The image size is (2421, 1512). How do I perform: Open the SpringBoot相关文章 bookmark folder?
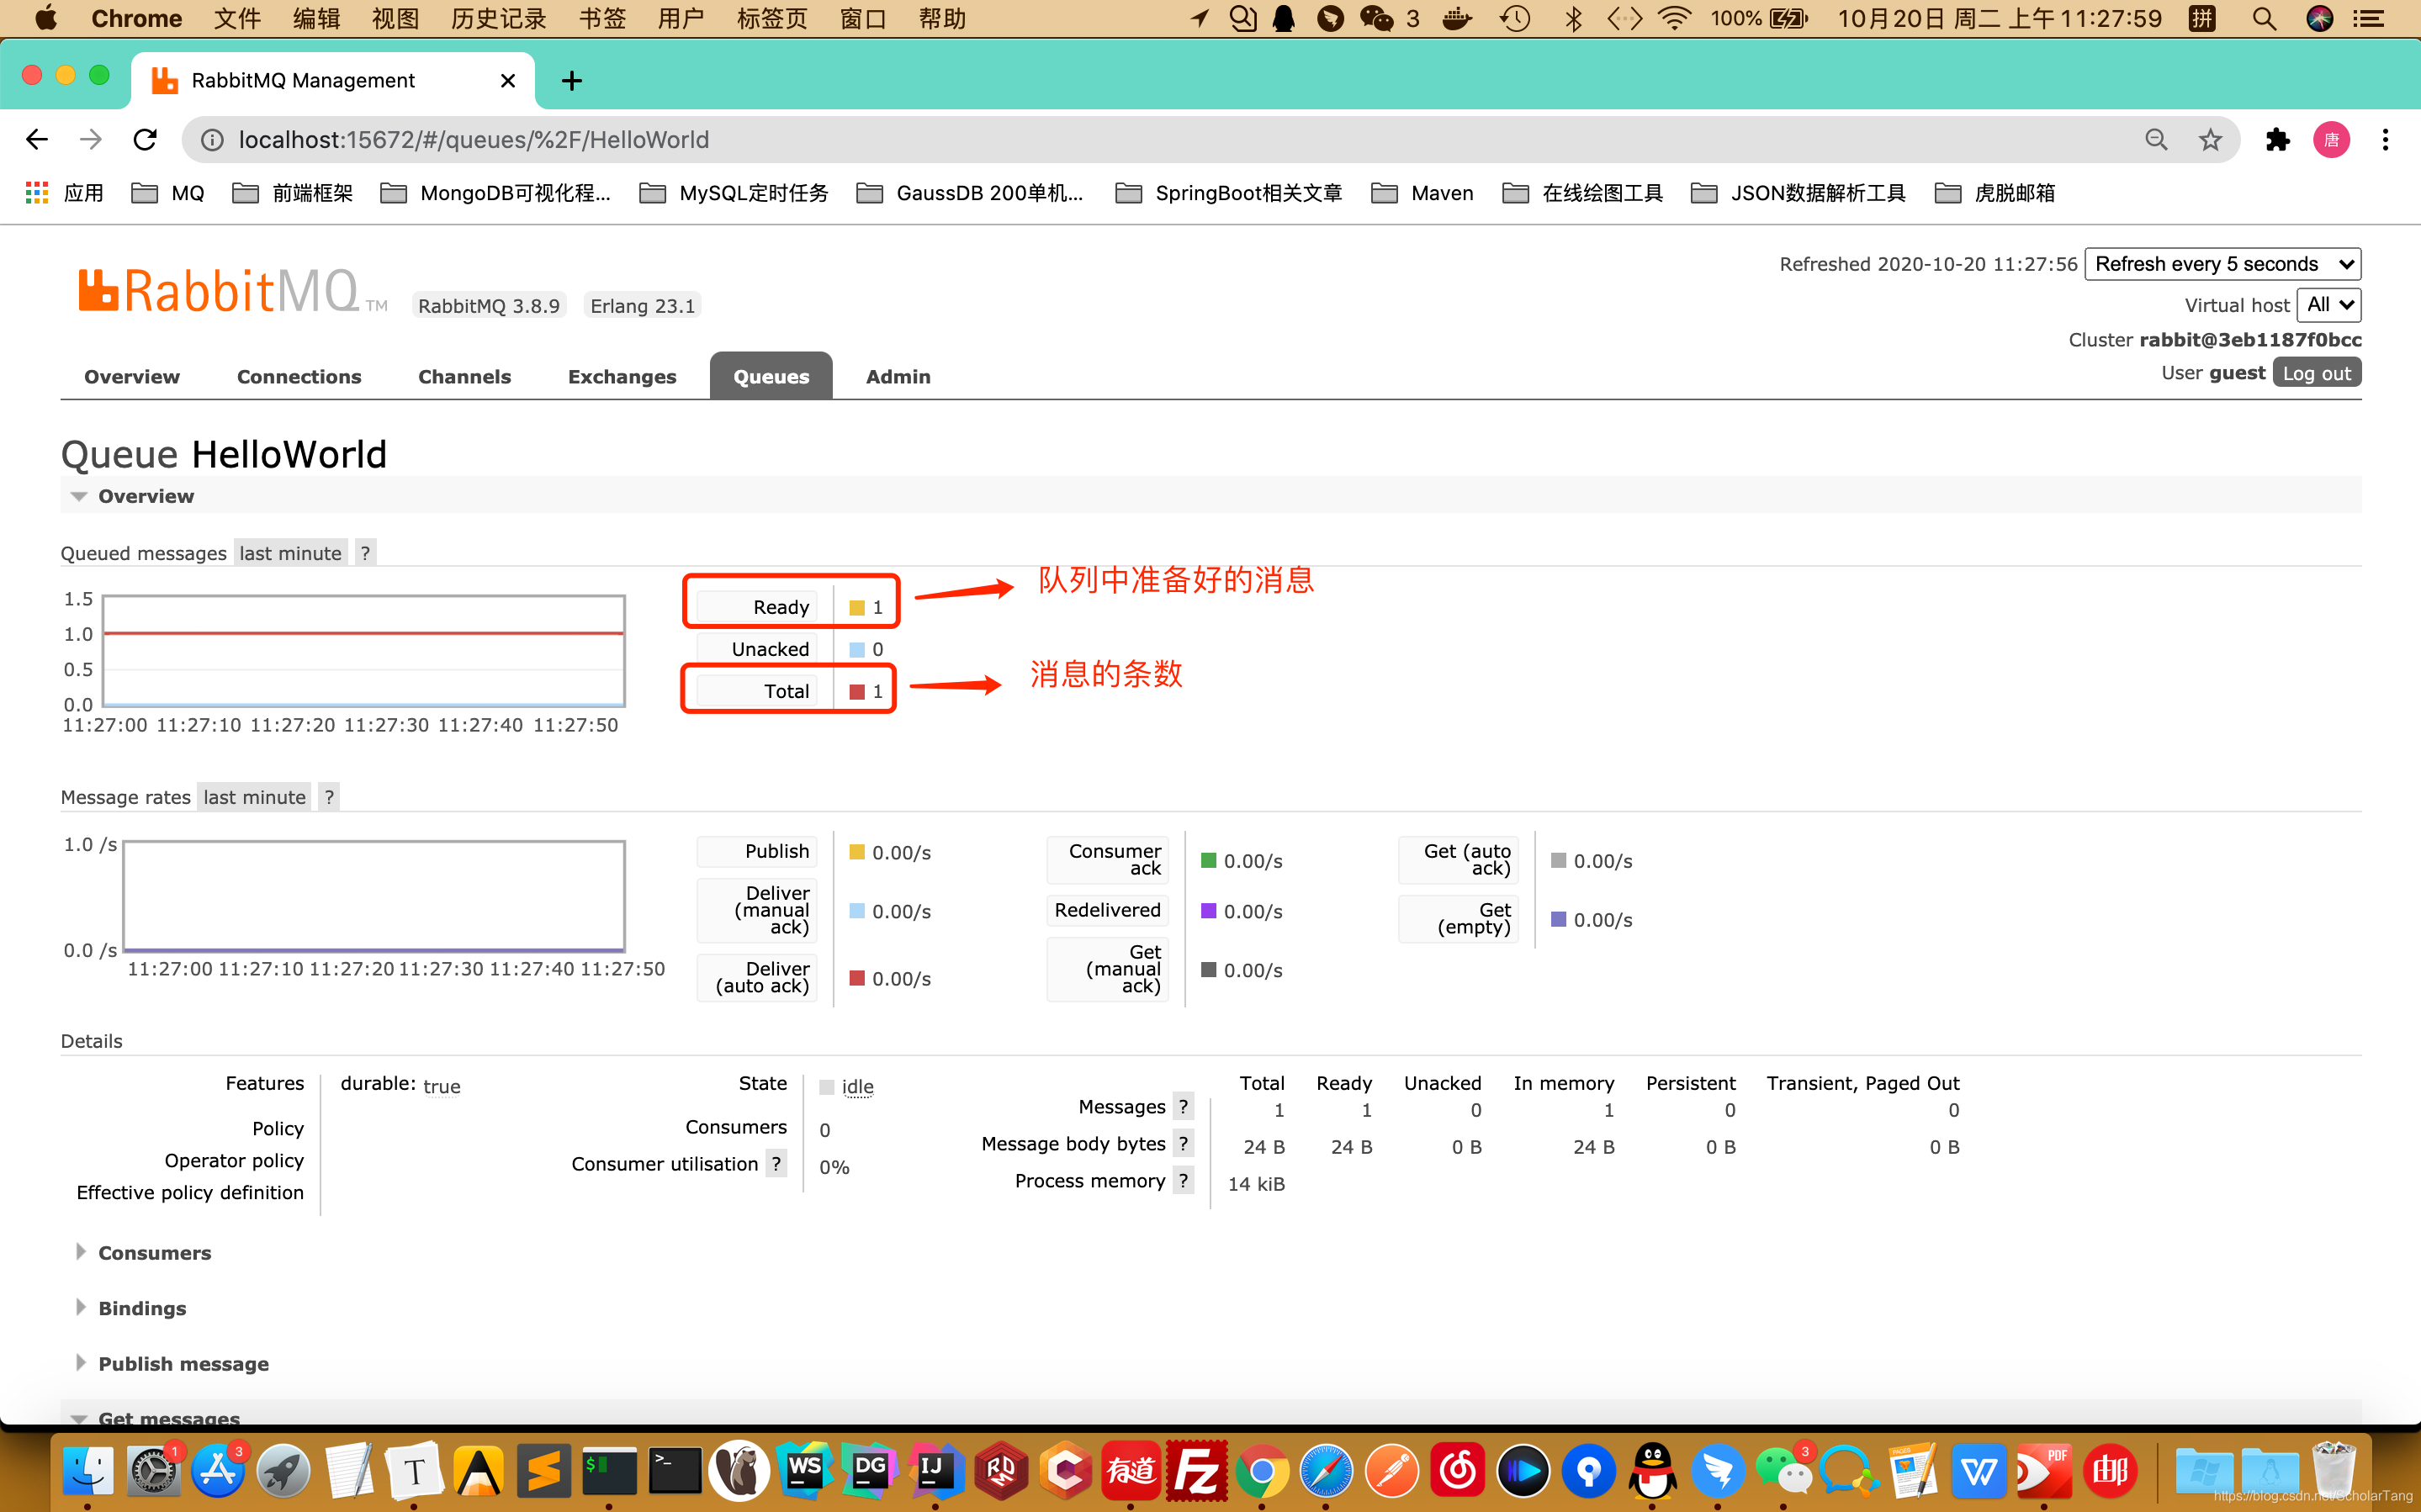(1228, 193)
